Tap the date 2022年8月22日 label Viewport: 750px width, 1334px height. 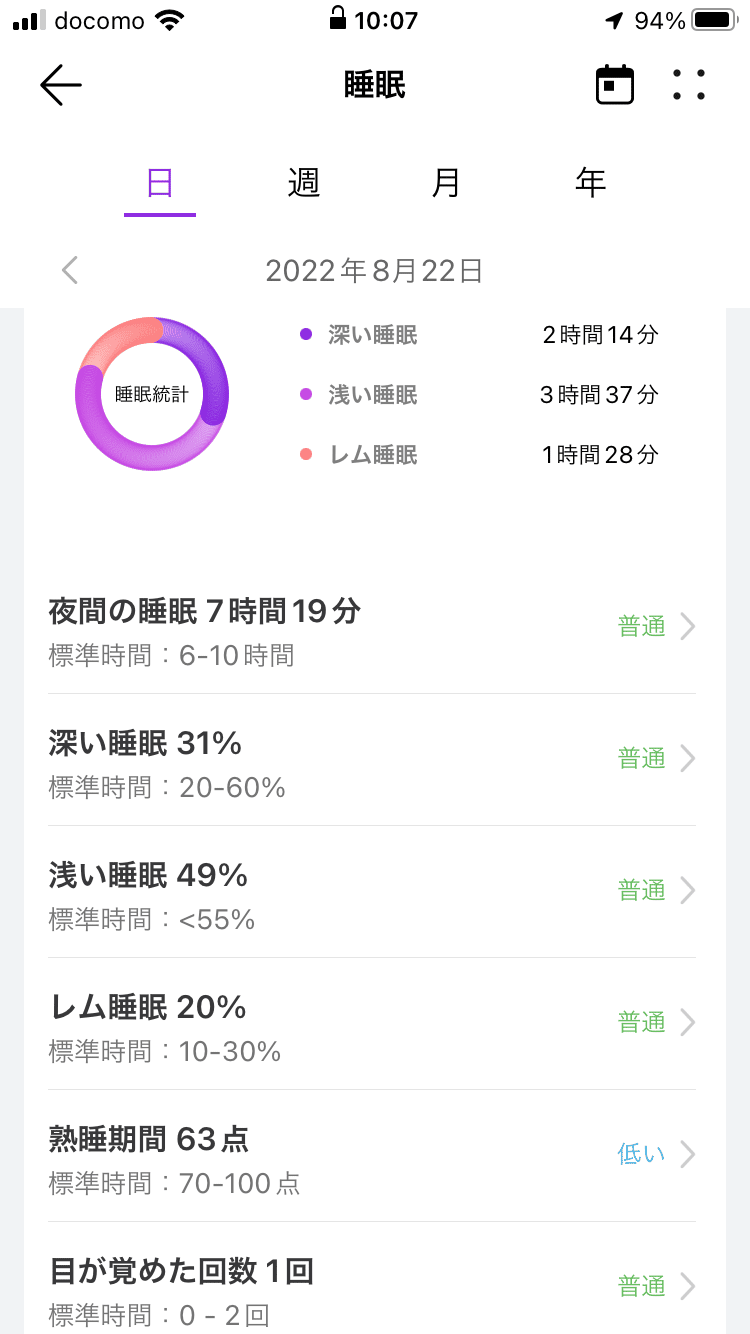(374, 270)
